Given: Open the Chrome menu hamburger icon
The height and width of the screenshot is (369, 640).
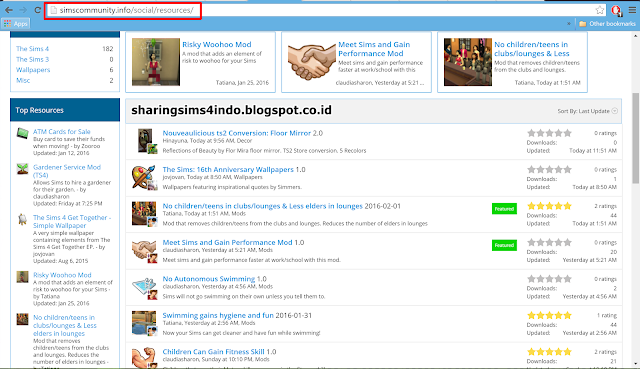Looking at the screenshot, I should tap(632, 10).
